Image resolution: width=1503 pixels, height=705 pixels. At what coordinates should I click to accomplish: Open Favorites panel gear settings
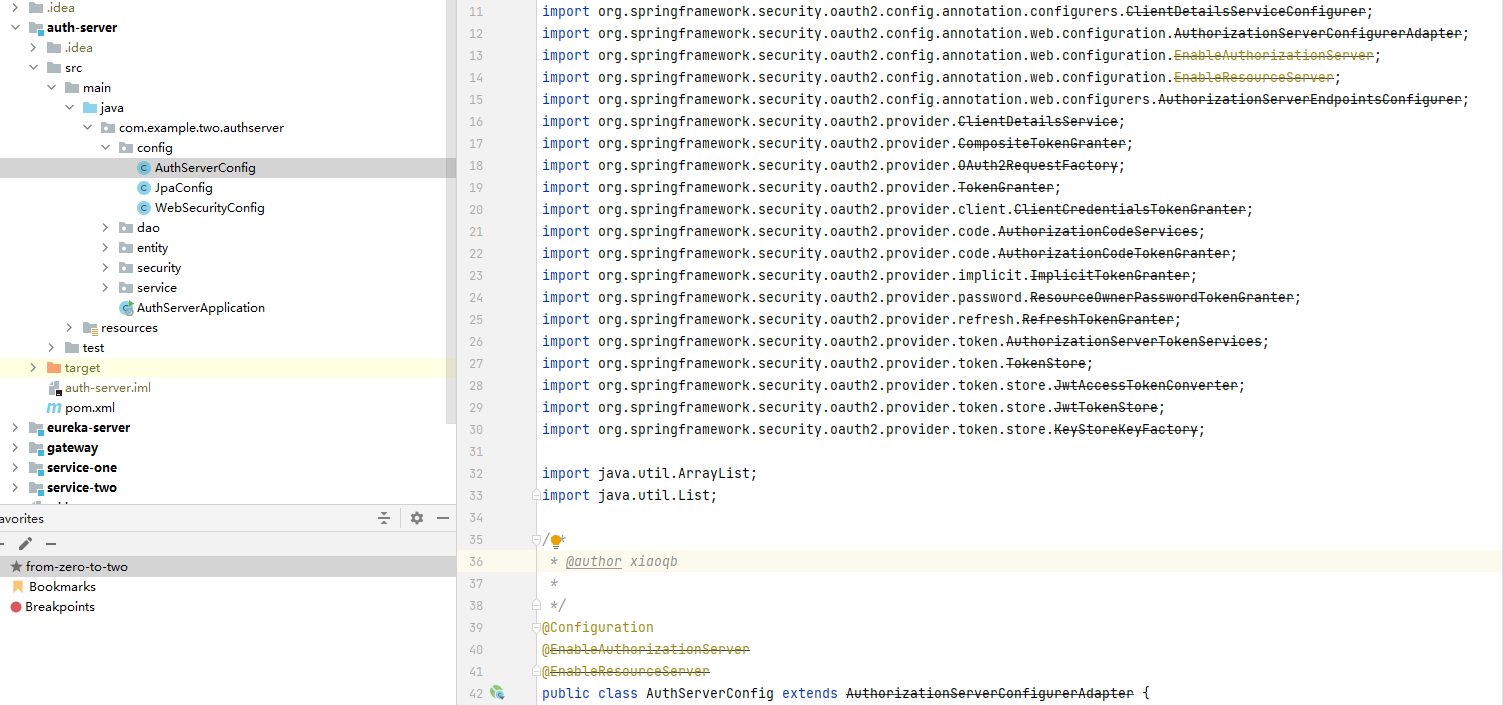point(417,518)
